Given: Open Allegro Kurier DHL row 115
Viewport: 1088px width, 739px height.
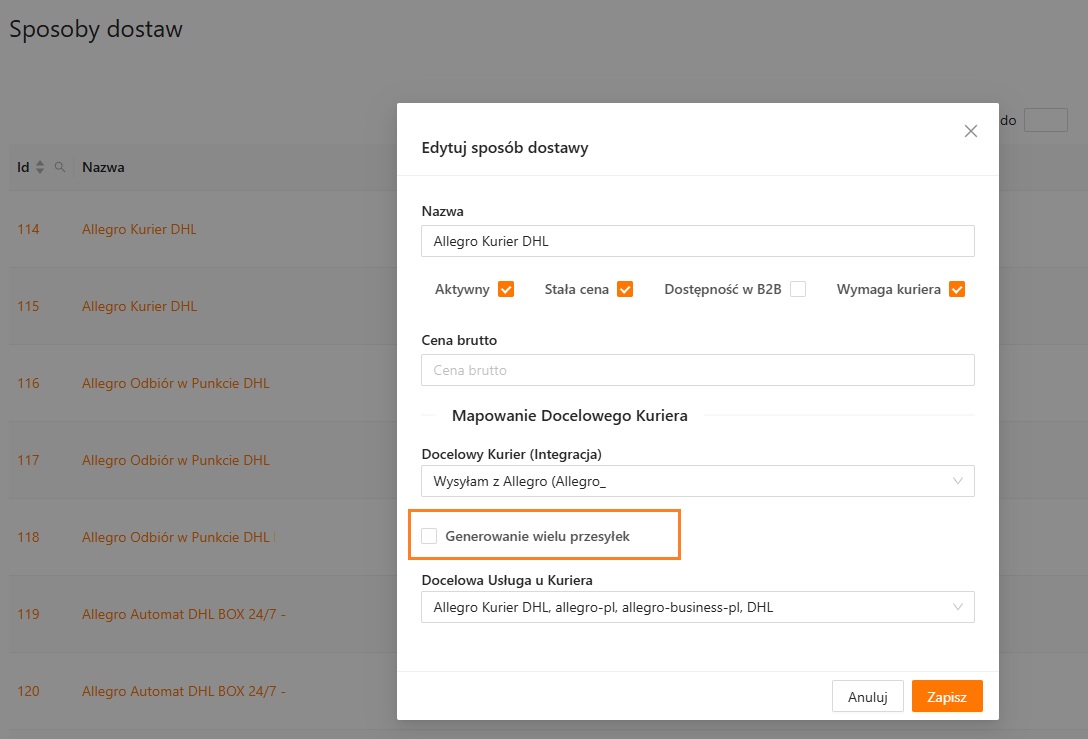Looking at the screenshot, I should pos(139,306).
